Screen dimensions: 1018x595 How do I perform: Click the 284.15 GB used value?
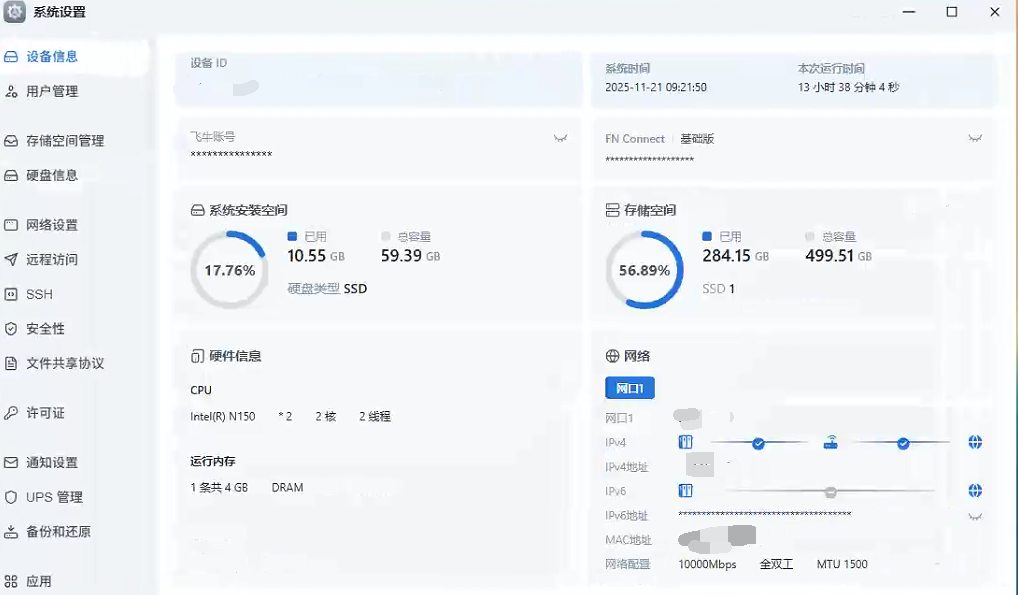click(736, 256)
